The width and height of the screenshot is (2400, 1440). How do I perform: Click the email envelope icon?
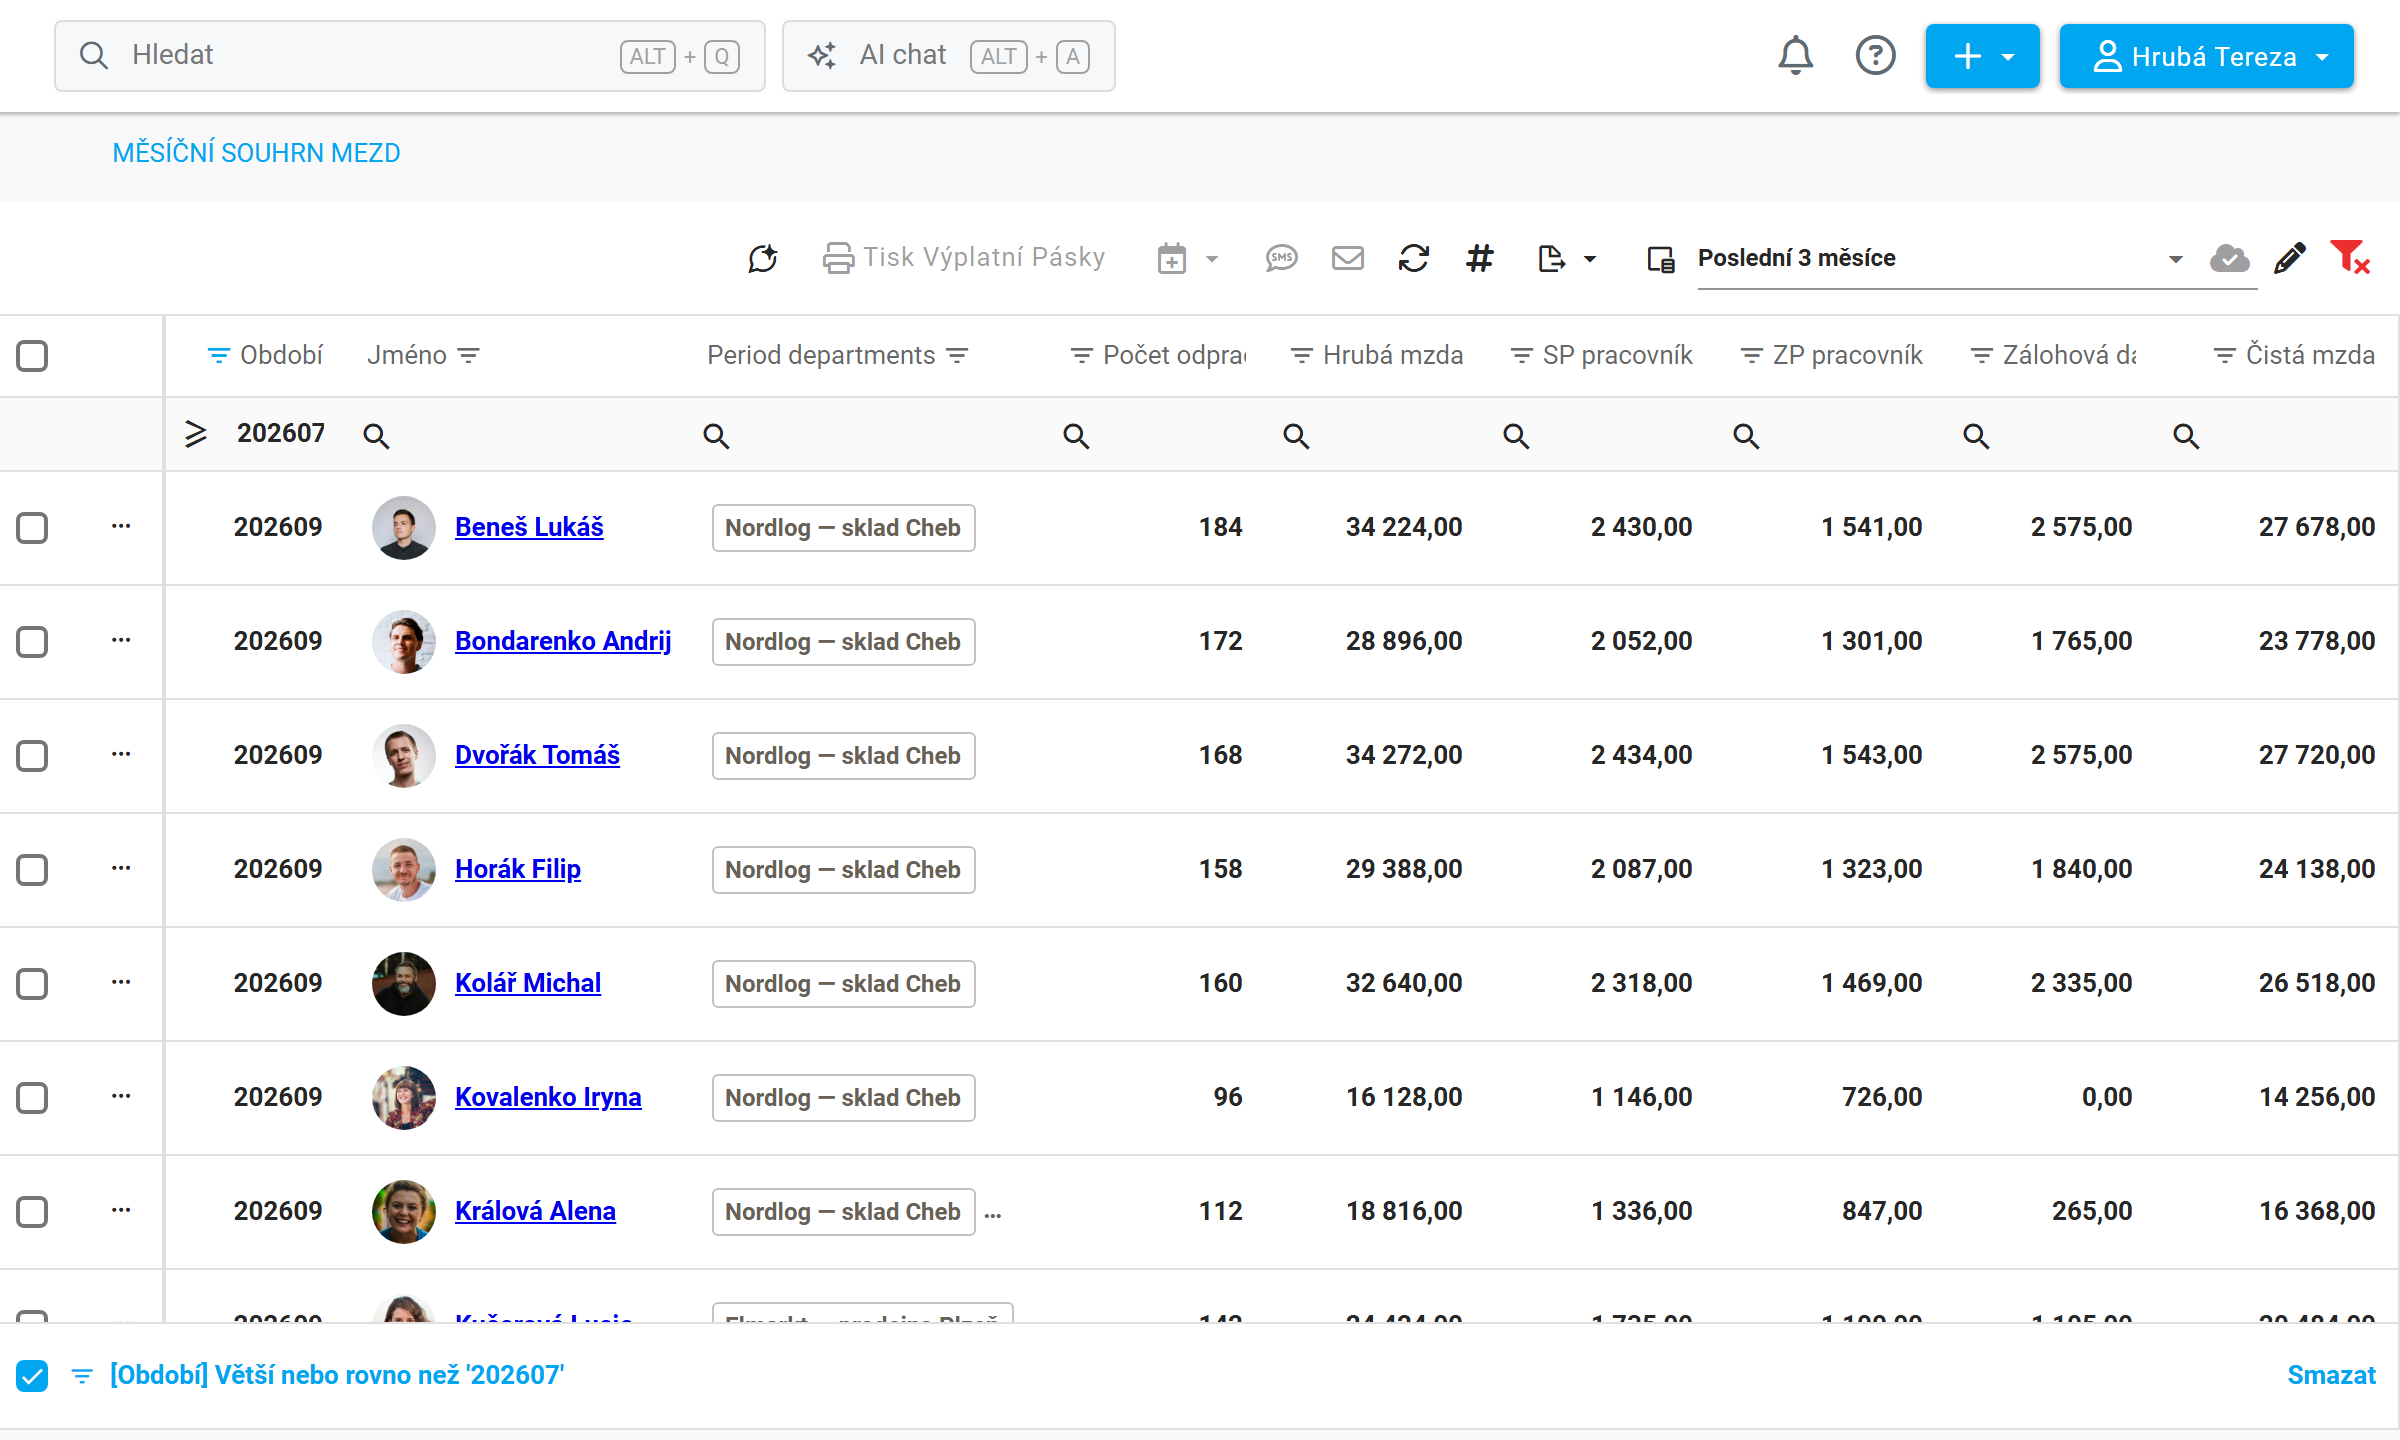[x=1347, y=258]
